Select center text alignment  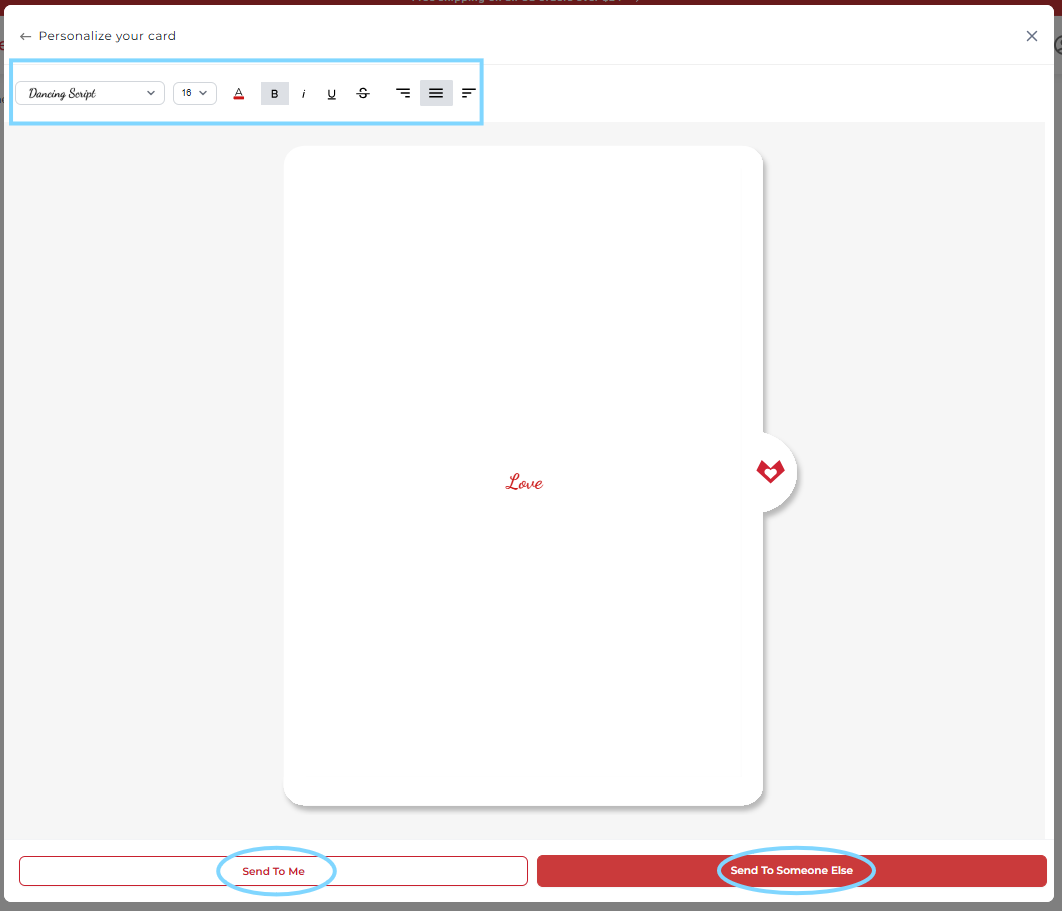click(436, 93)
